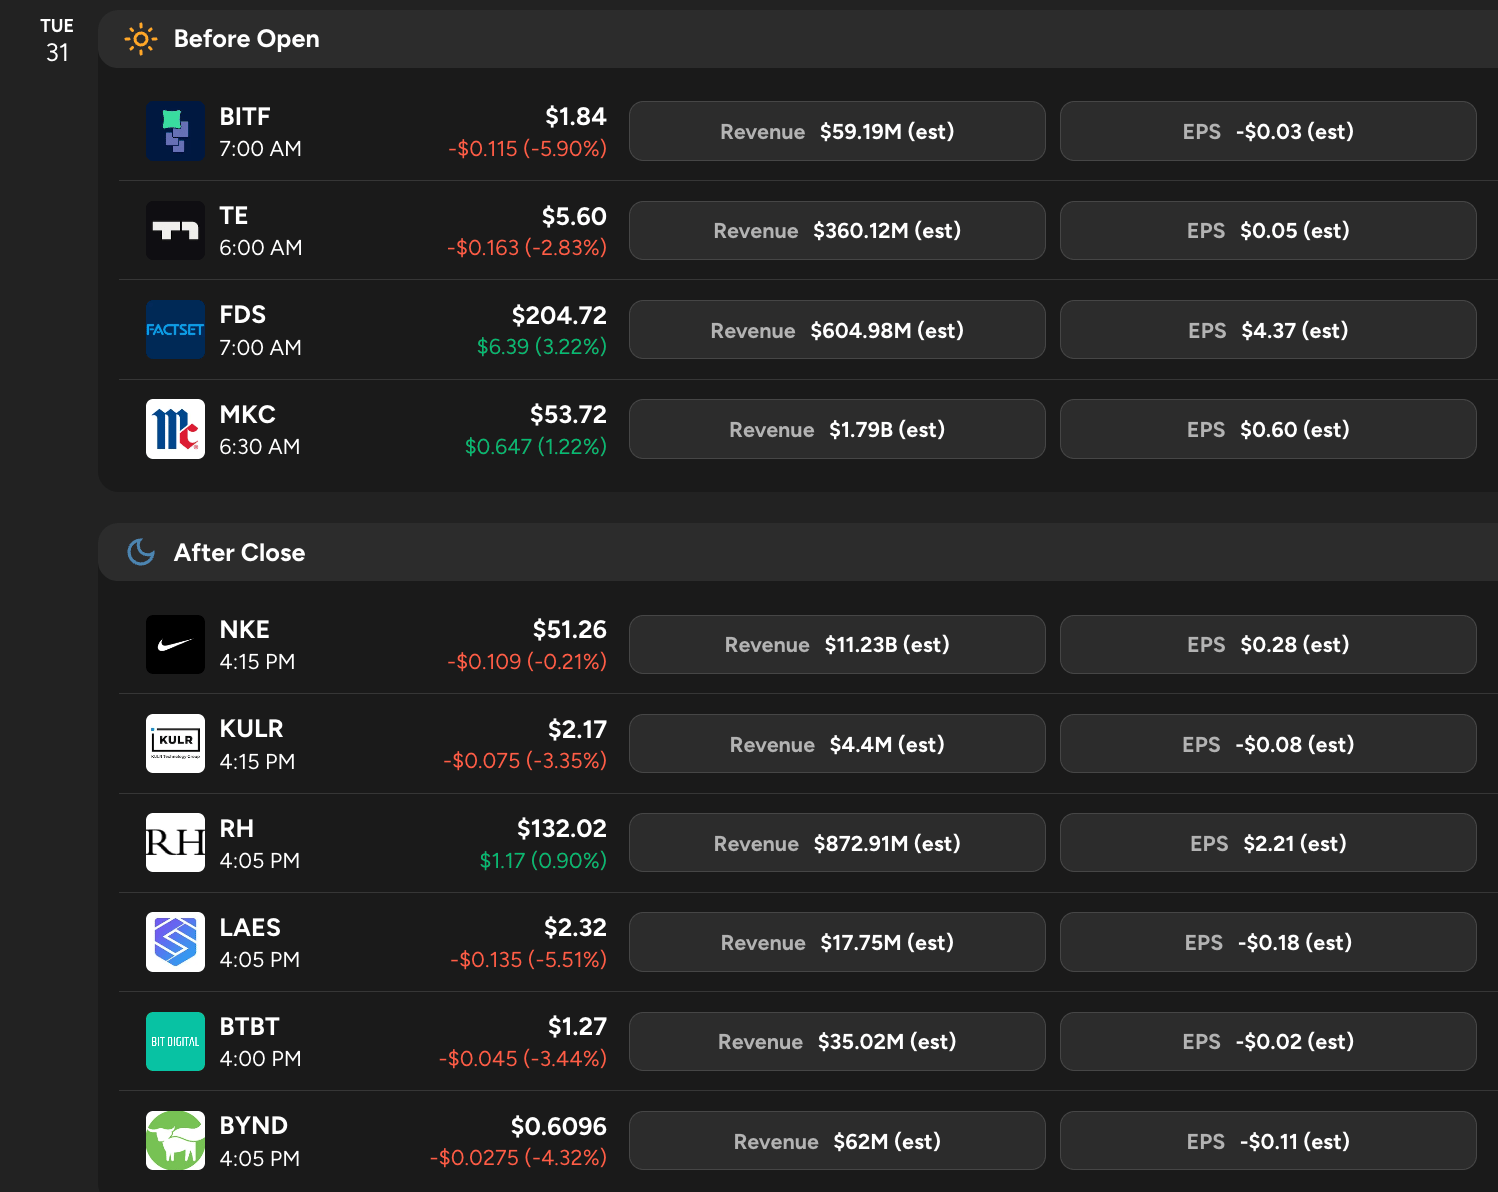Click LAES change -$0.135 (-5.51%)

click(528, 960)
